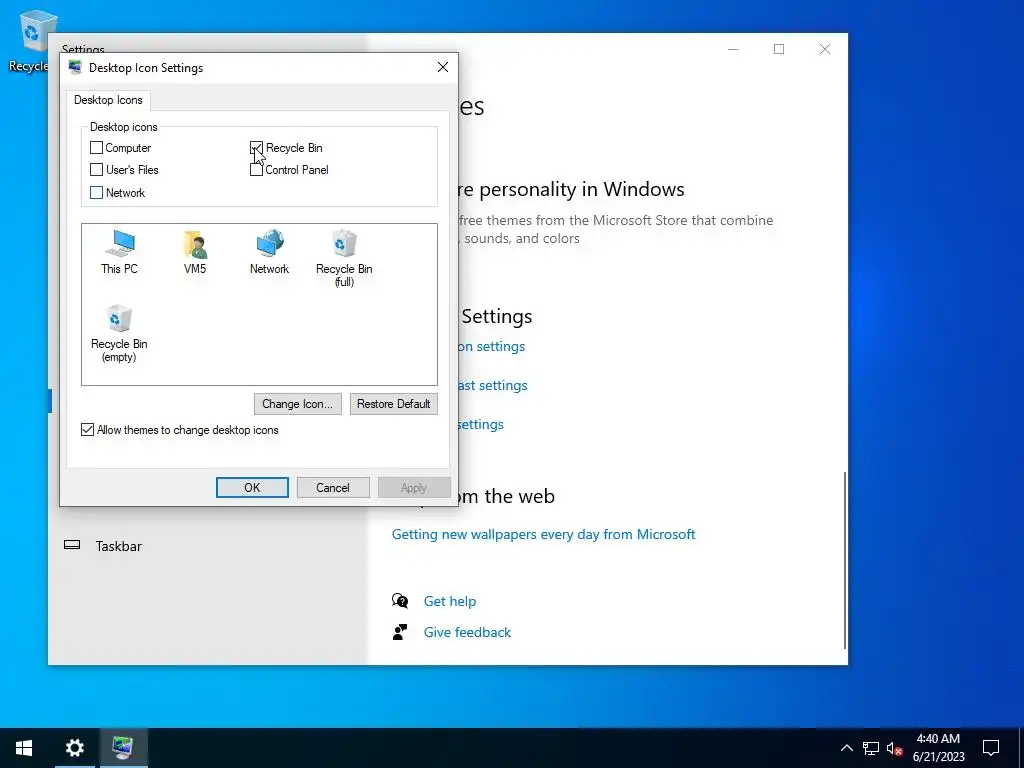Click the Get help chat icon
Viewport: 1024px width, 768px height.
pos(400,601)
